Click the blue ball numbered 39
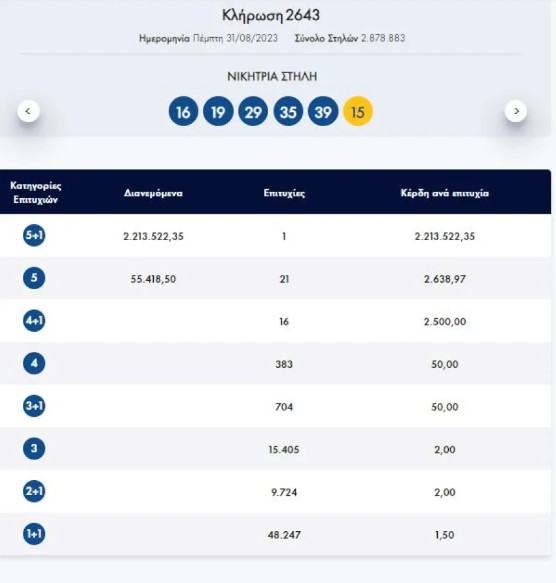The image size is (556, 583). click(323, 111)
